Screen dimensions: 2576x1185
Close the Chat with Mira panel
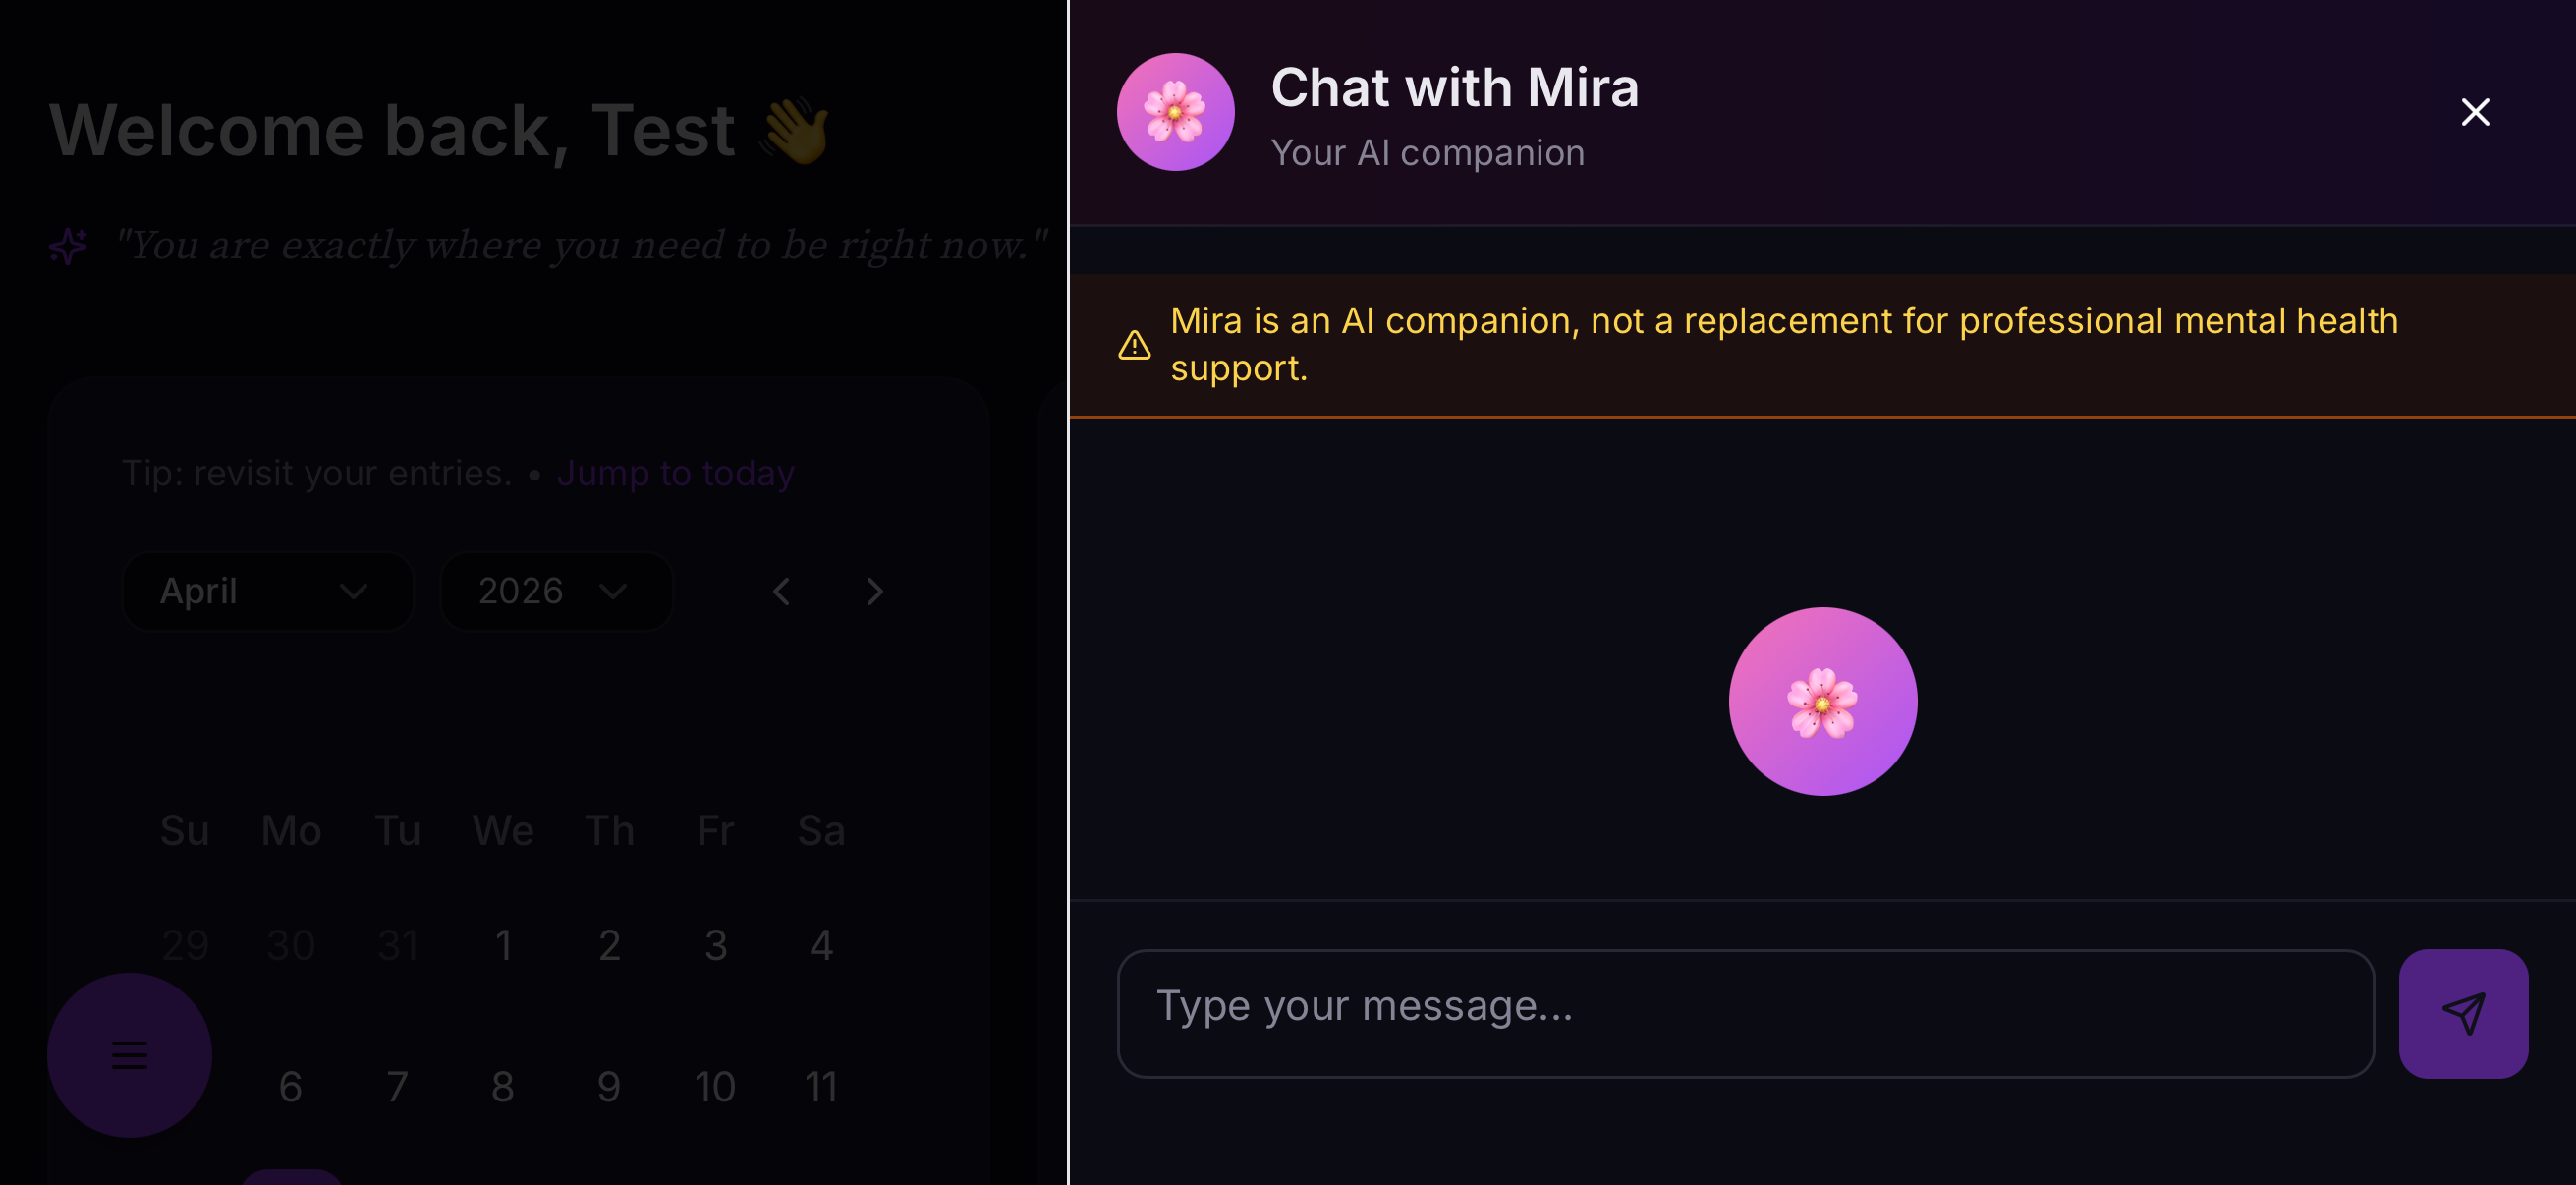coord(2475,112)
